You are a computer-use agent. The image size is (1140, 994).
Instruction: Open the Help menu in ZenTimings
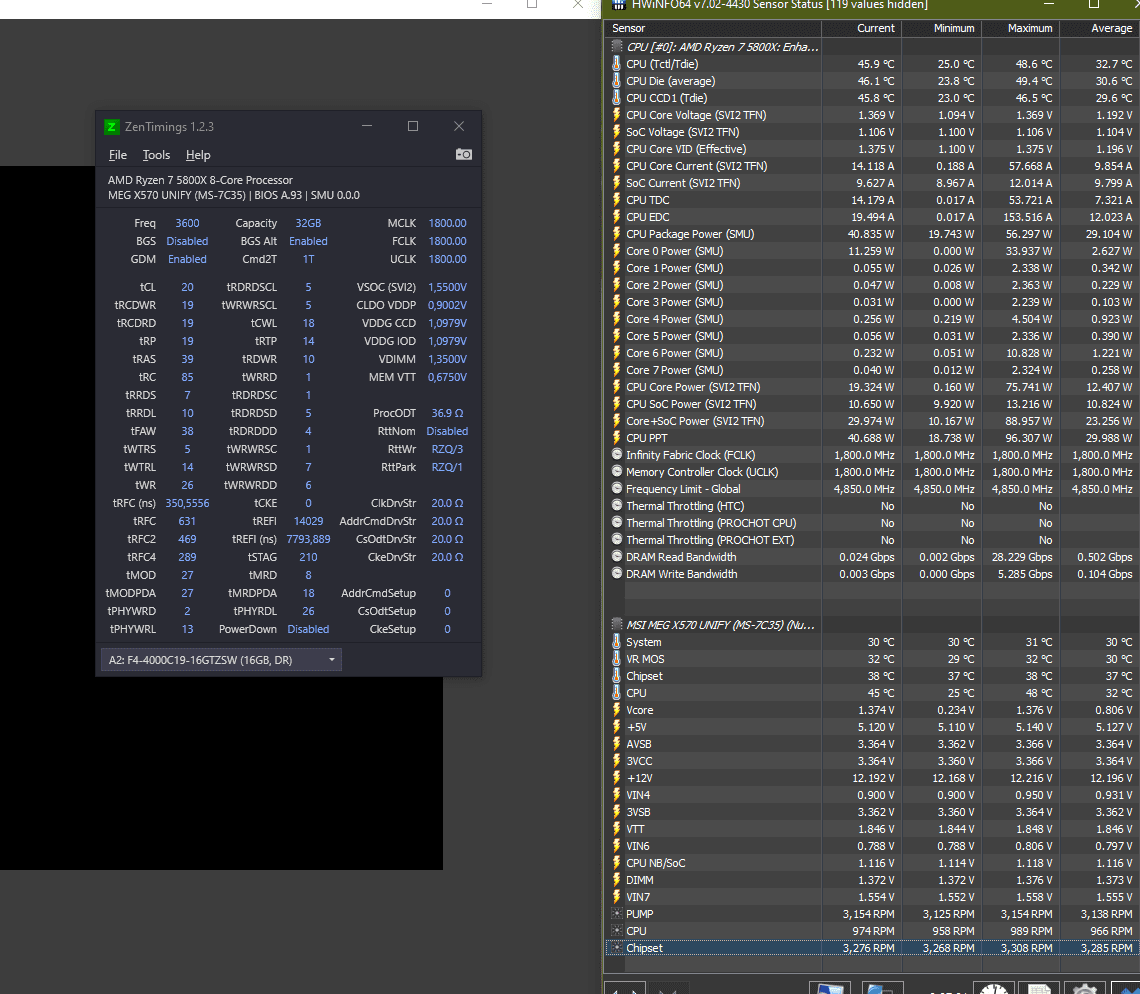tap(198, 155)
